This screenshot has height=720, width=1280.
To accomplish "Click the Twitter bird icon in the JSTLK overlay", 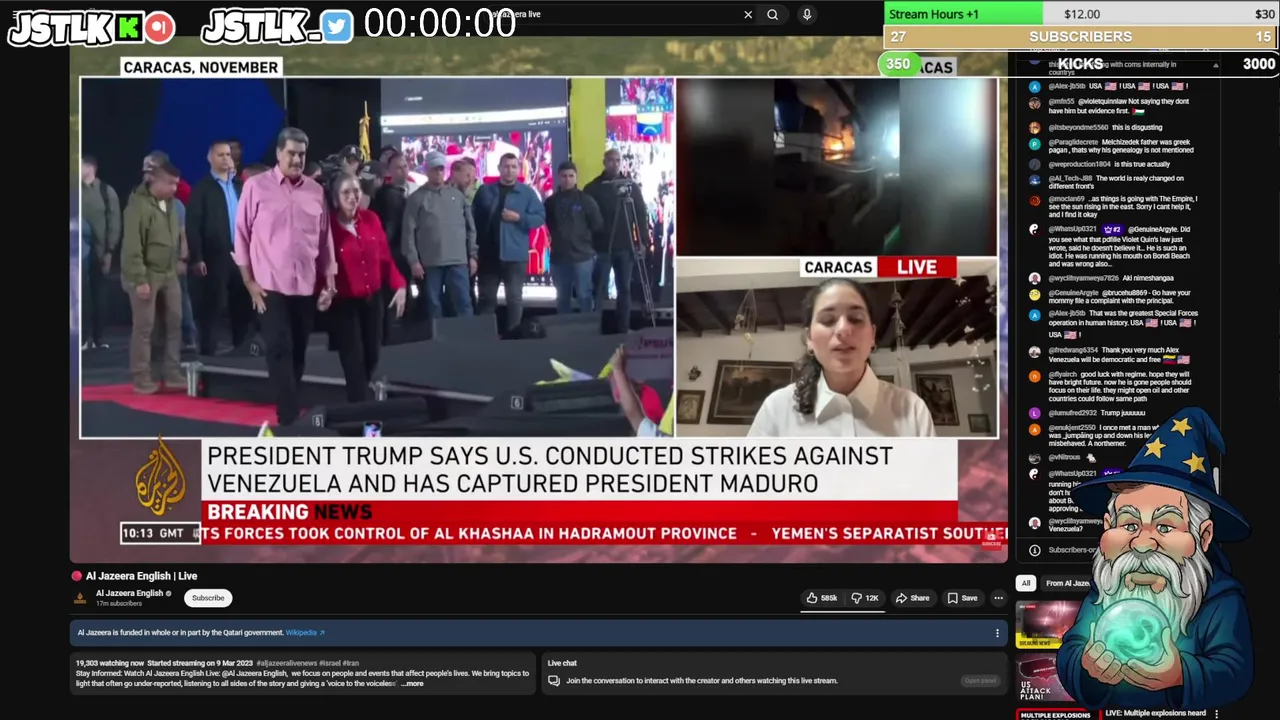I will click(x=337, y=27).
